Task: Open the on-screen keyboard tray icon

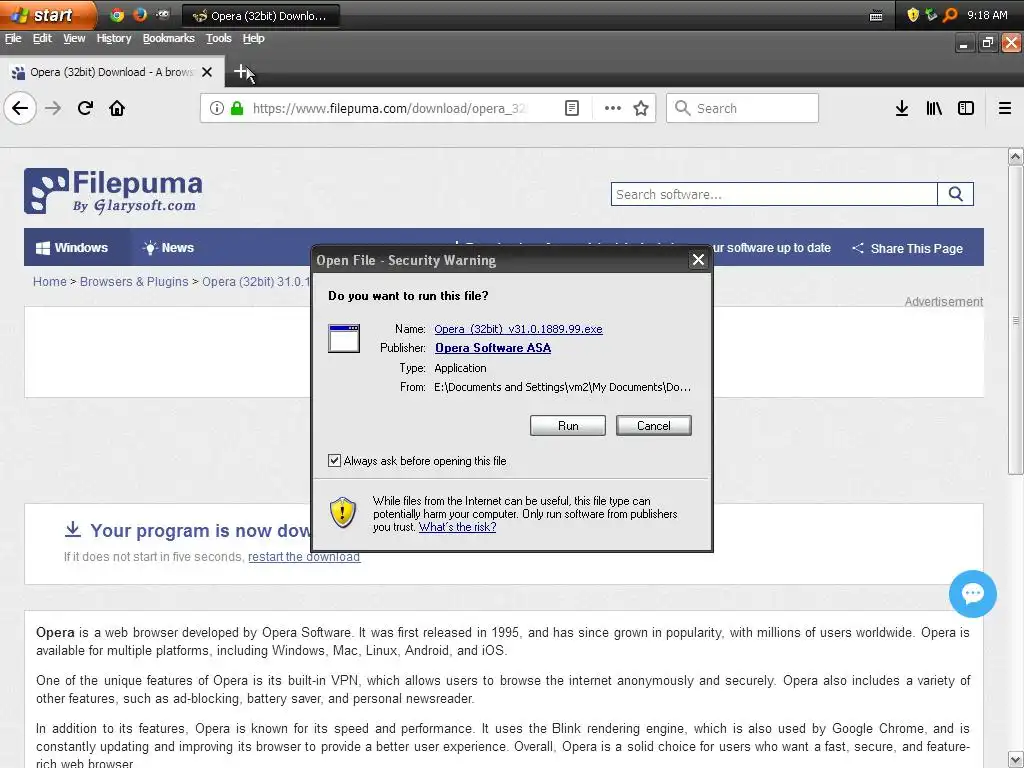Action: click(876, 16)
